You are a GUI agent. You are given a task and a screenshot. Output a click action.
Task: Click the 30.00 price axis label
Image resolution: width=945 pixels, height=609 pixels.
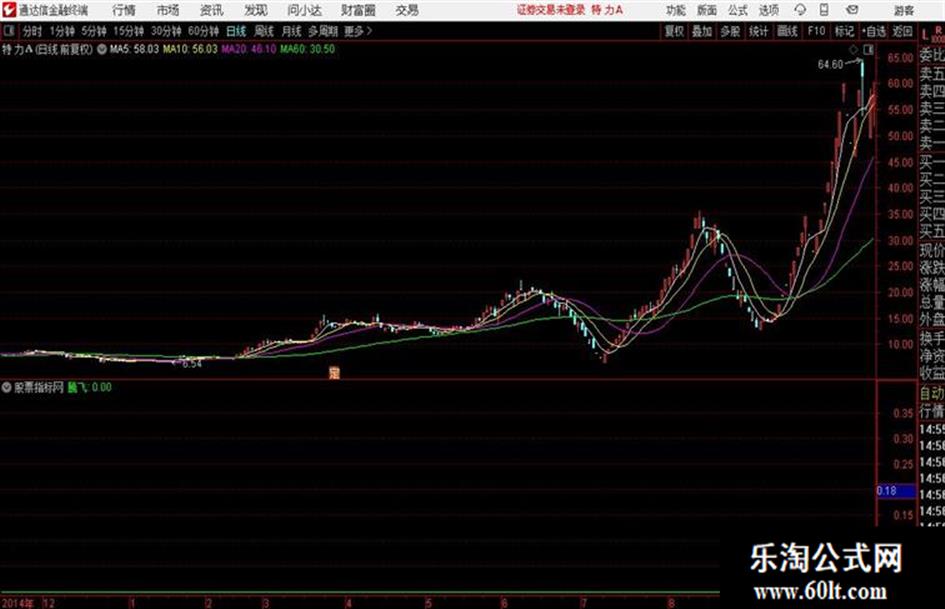coord(900,240)
